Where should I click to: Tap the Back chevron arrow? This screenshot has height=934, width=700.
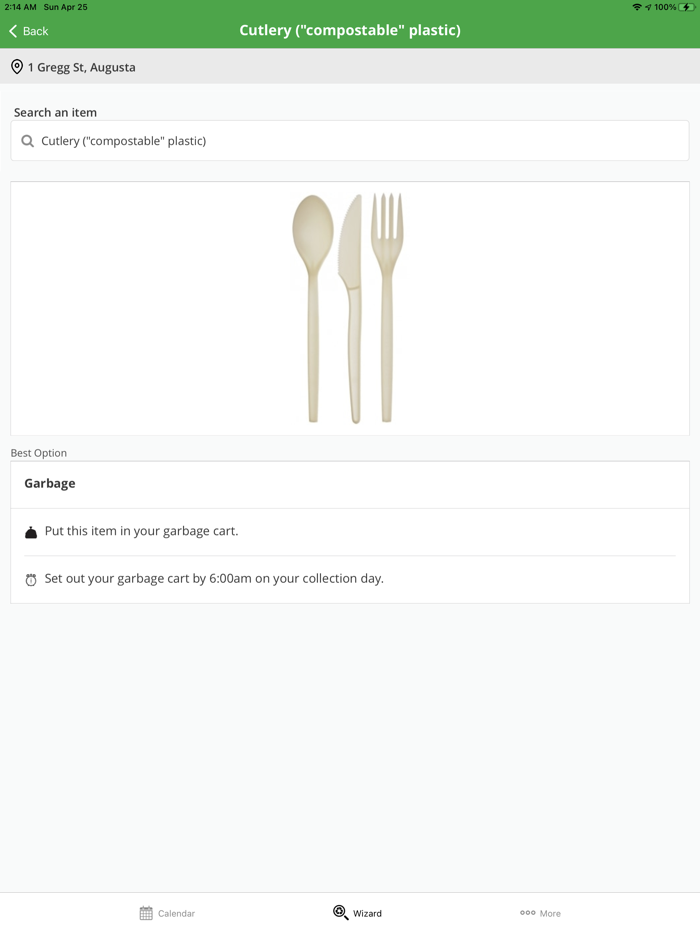(x=13, y=31)
